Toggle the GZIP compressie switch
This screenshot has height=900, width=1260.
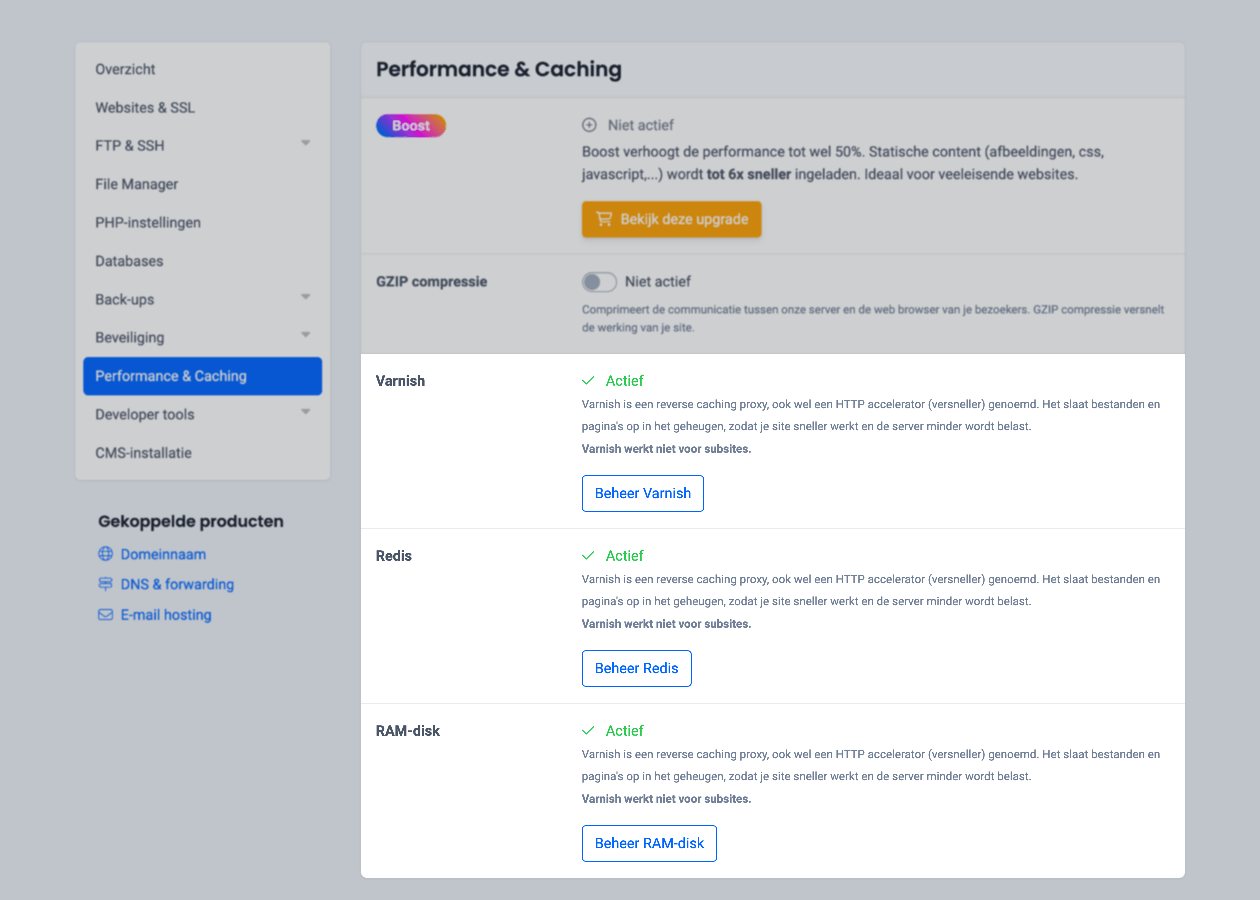599,282
